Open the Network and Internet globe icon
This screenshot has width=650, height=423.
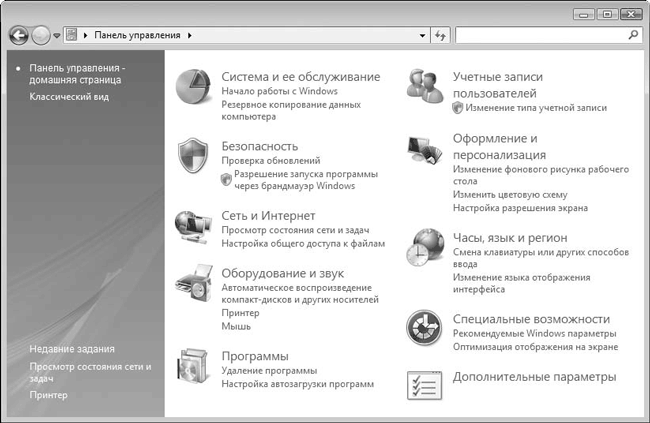point(194,225)
